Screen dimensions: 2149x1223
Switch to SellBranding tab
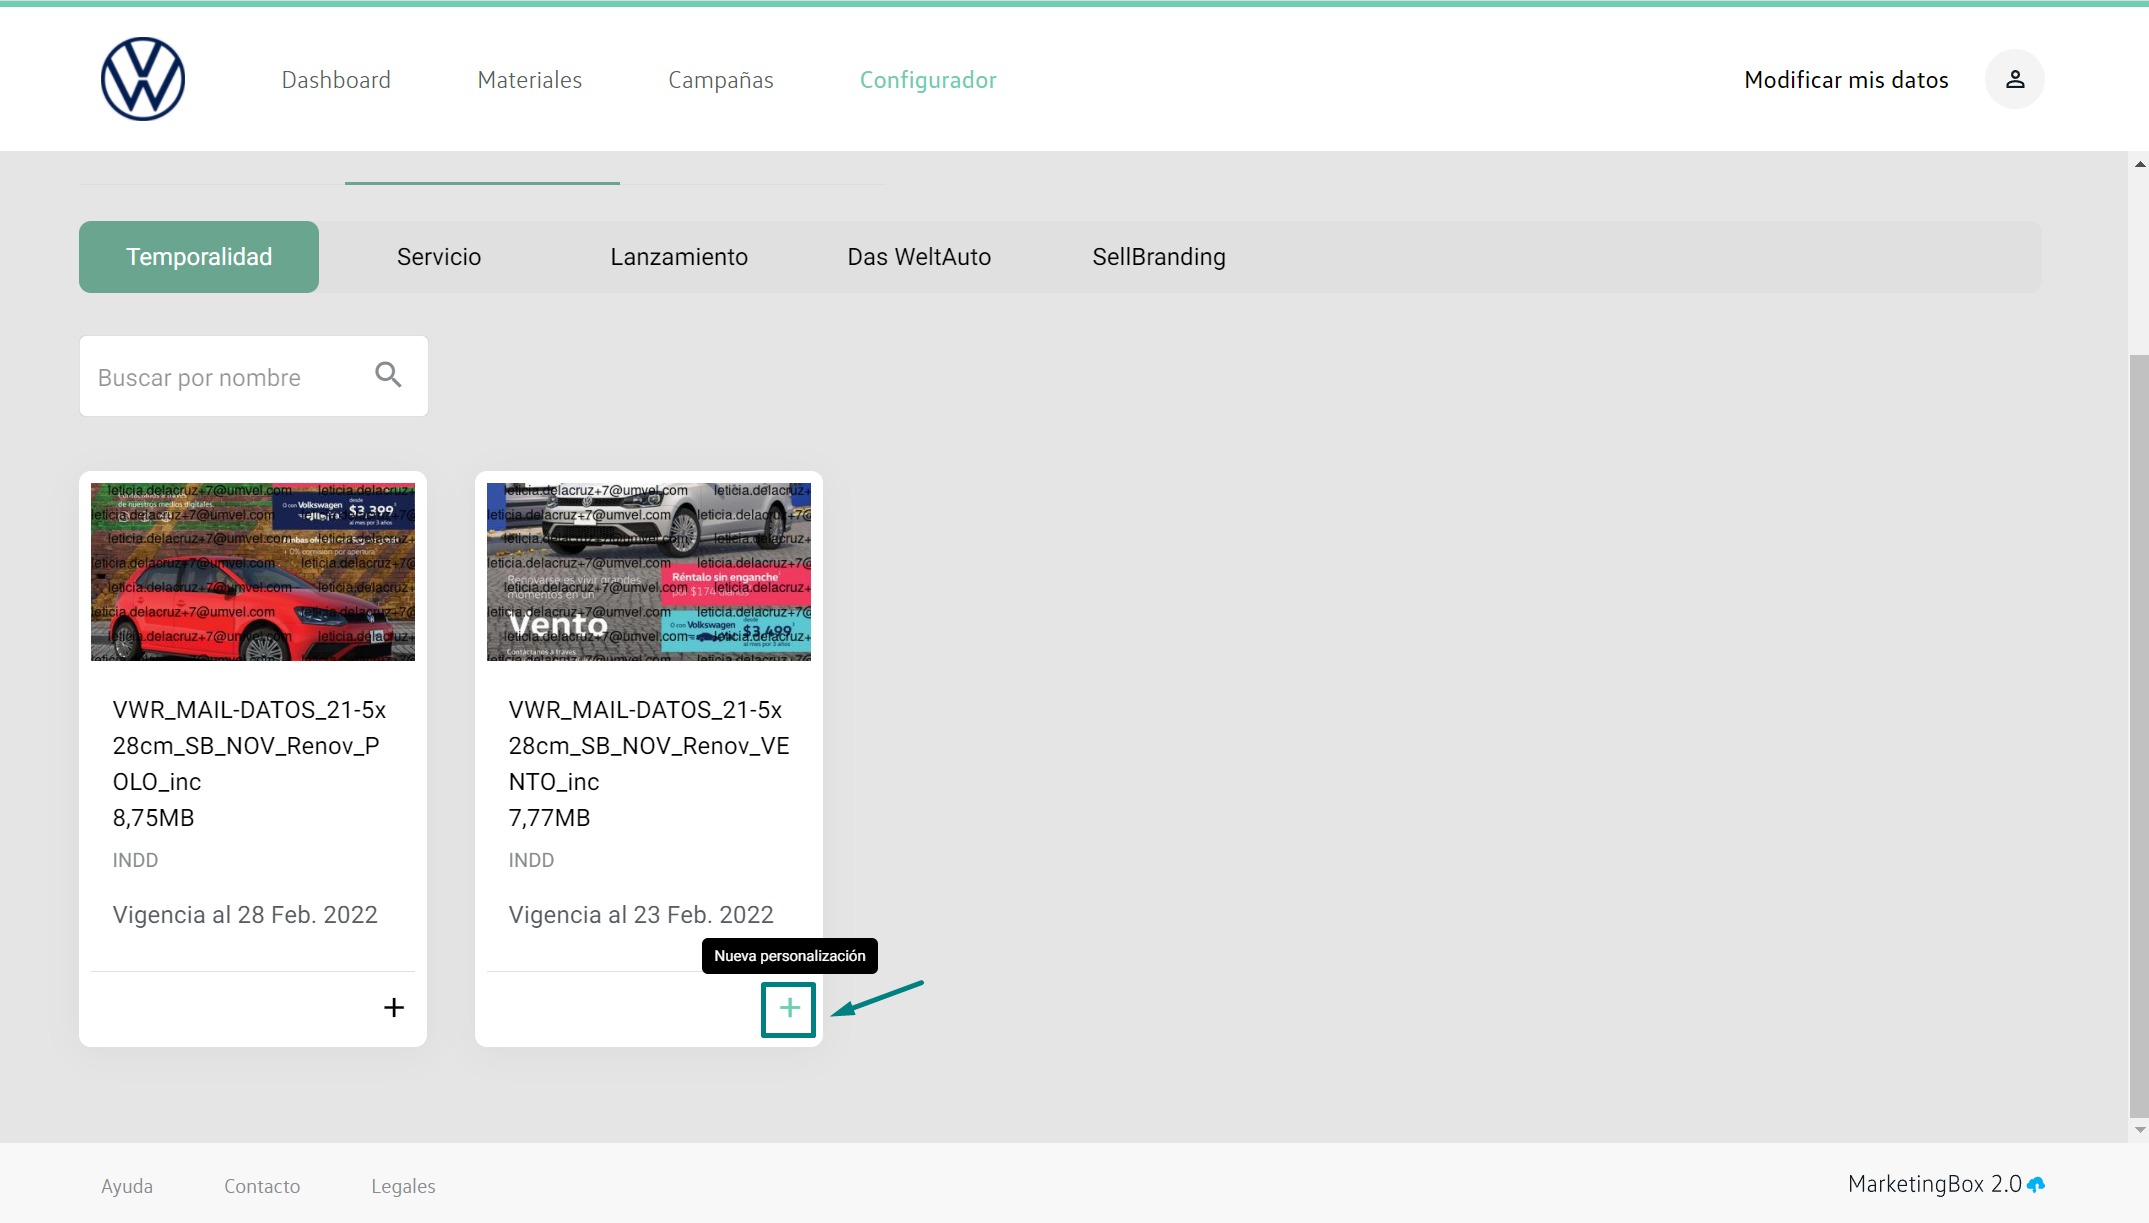click(x=1158, y=257)
